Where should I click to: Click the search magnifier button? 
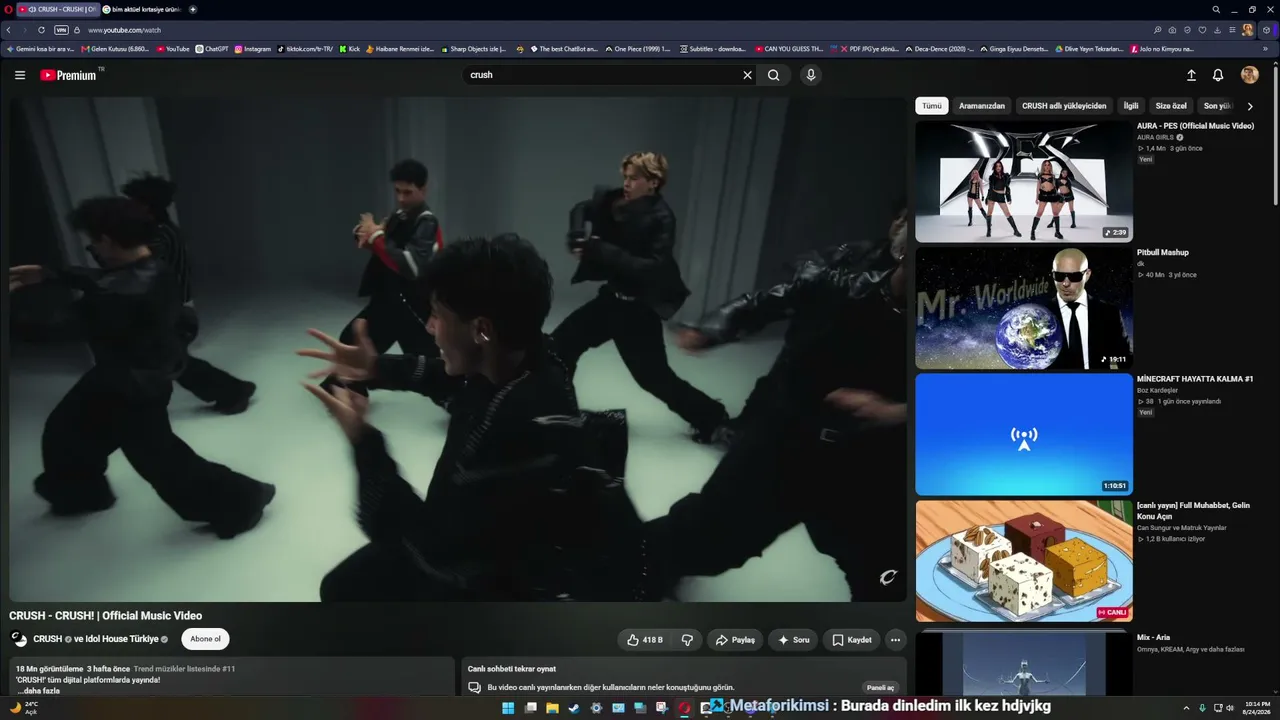click(x=774, y=75)
